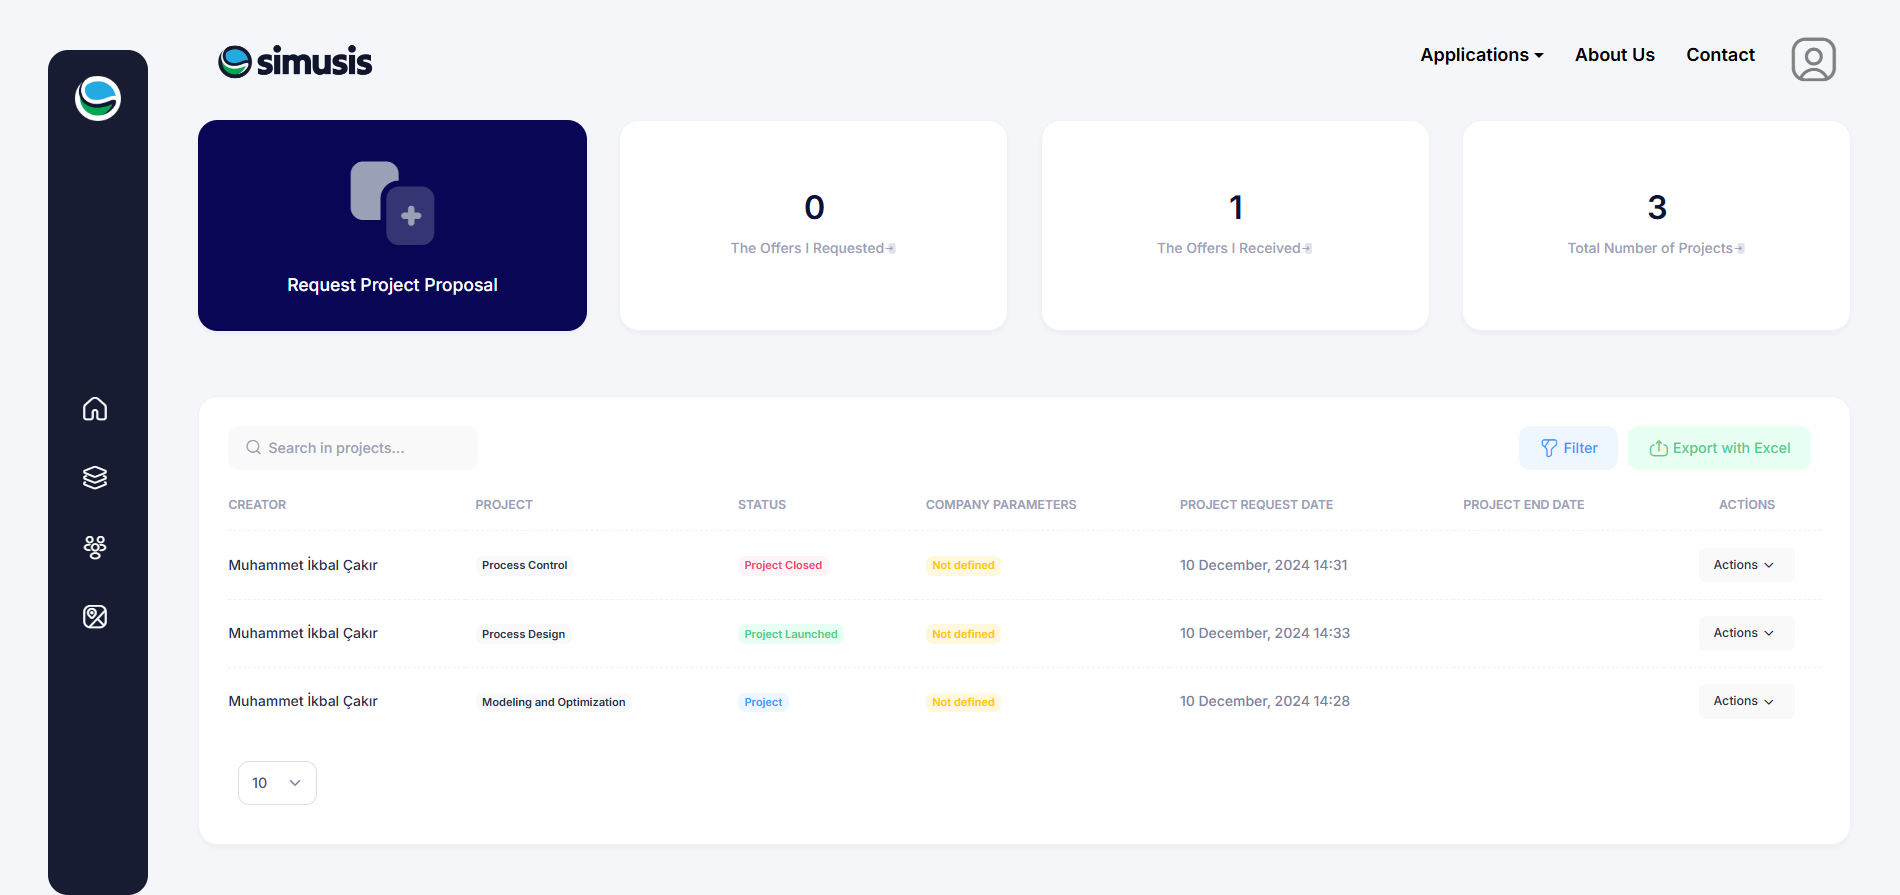The height and width of the screenshot is (895, 1900).
Task: Select the cluster modules sidebar icon
Action: [x=95, y=547]
